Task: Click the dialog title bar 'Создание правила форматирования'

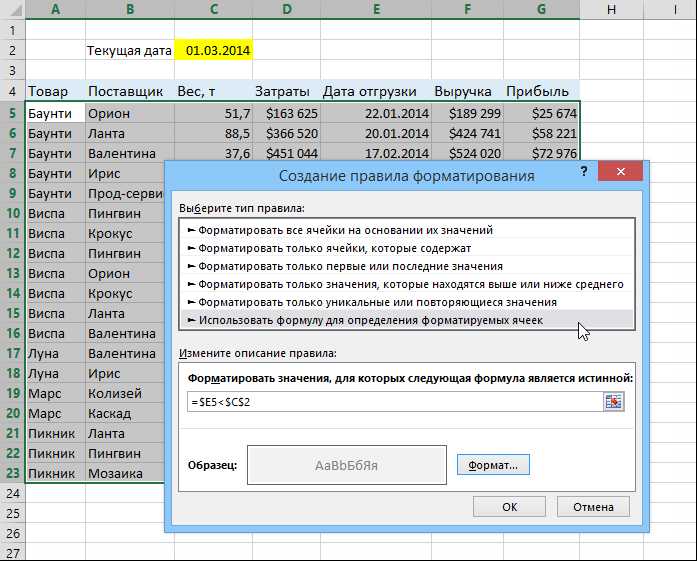Action: point(406,176)
